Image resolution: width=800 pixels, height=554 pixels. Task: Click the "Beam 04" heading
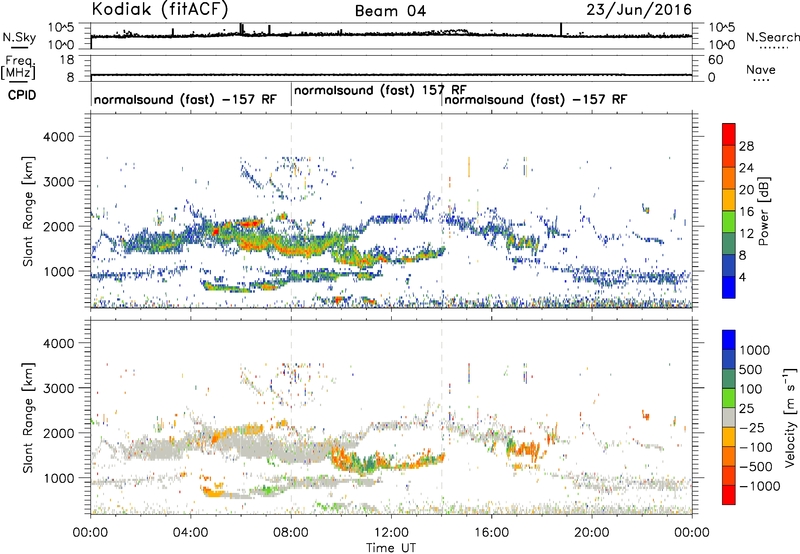[x=390, y=11]
